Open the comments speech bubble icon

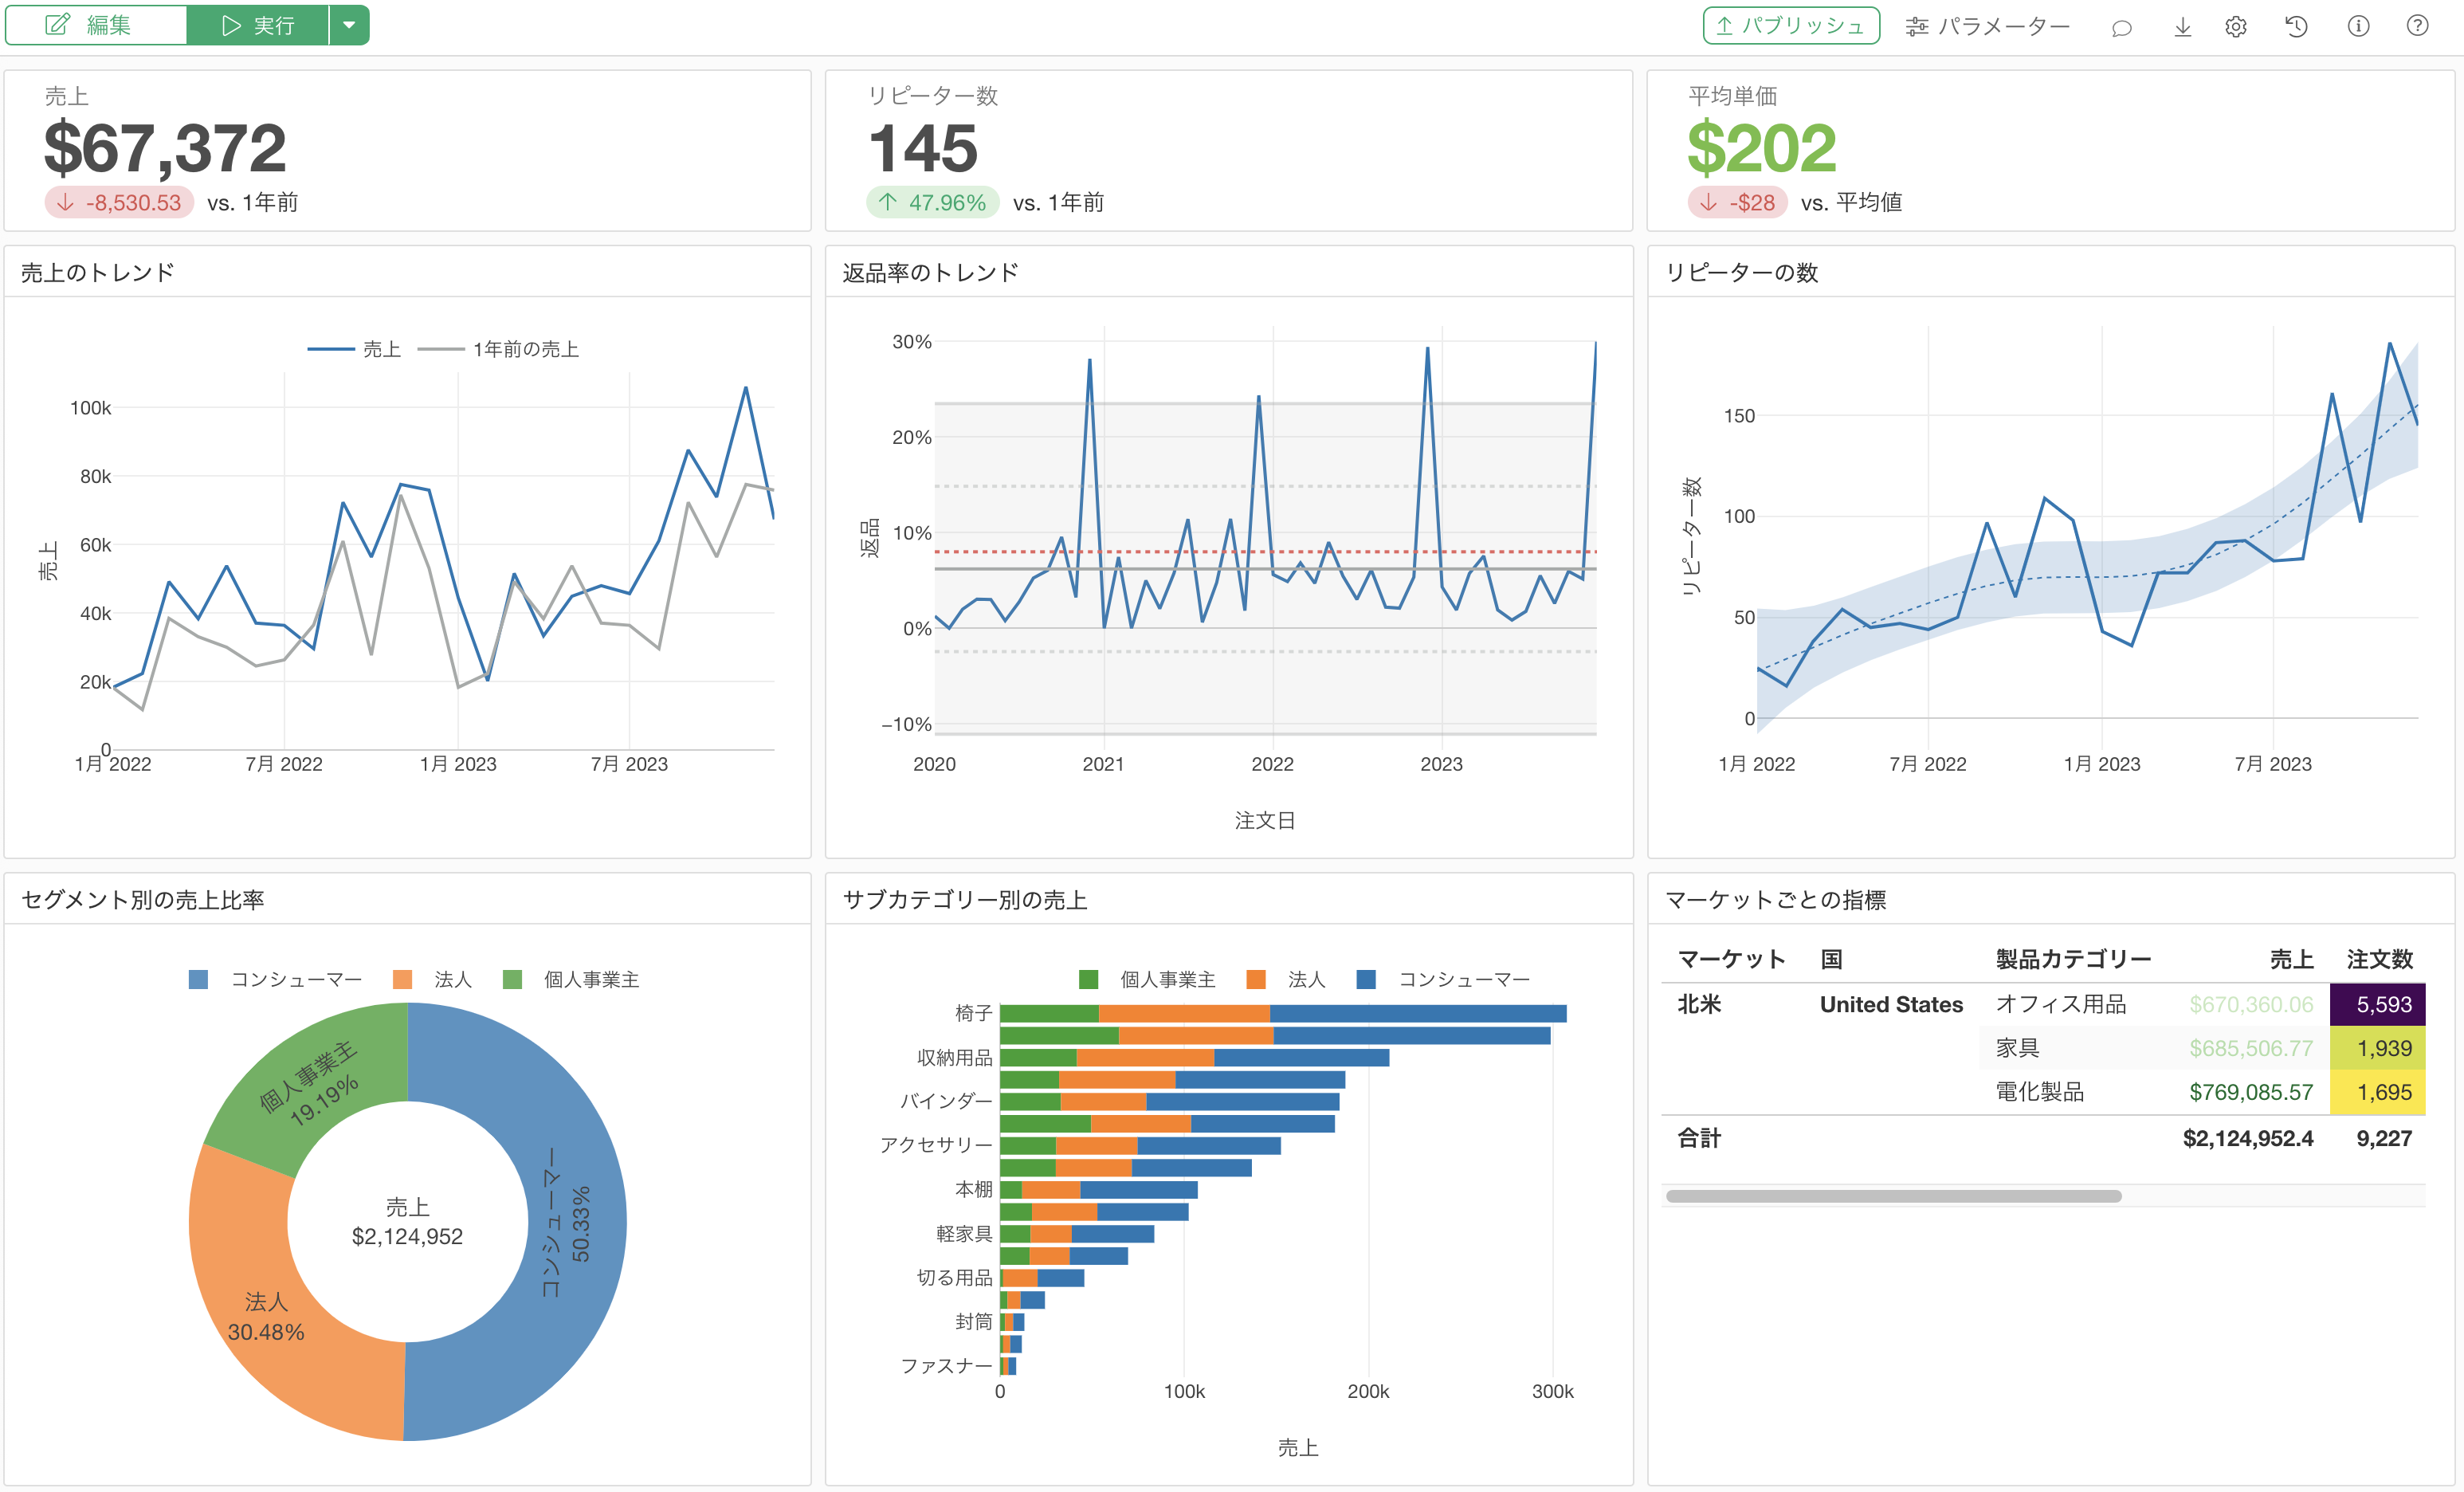click(x=2121, y=27)
